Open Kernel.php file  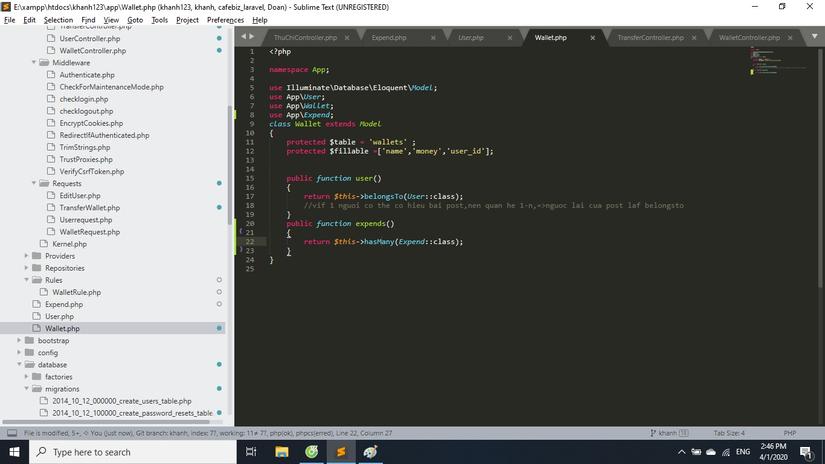(69, 244)
